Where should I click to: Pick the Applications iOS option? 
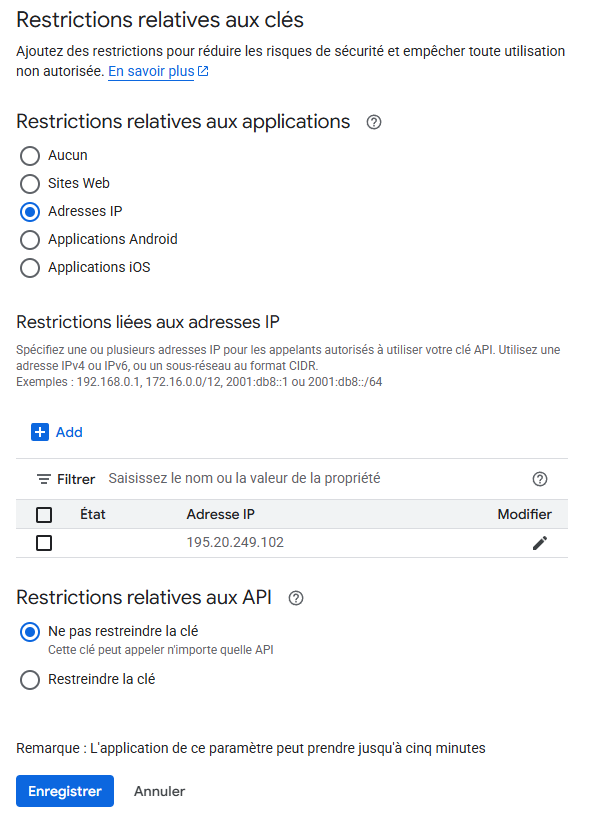(30, 267)
